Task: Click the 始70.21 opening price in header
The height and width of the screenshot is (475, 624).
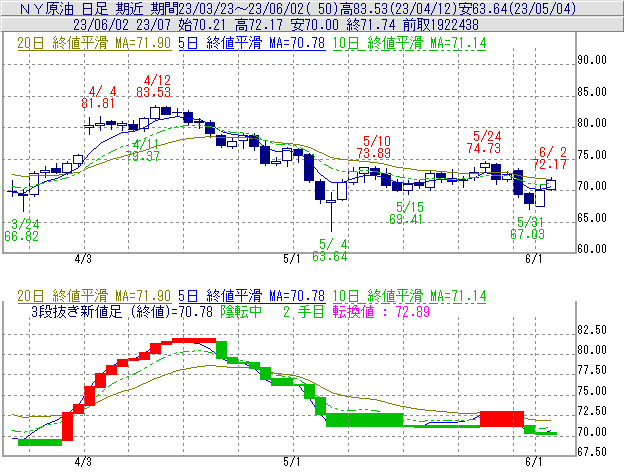Action: (202, 25)
